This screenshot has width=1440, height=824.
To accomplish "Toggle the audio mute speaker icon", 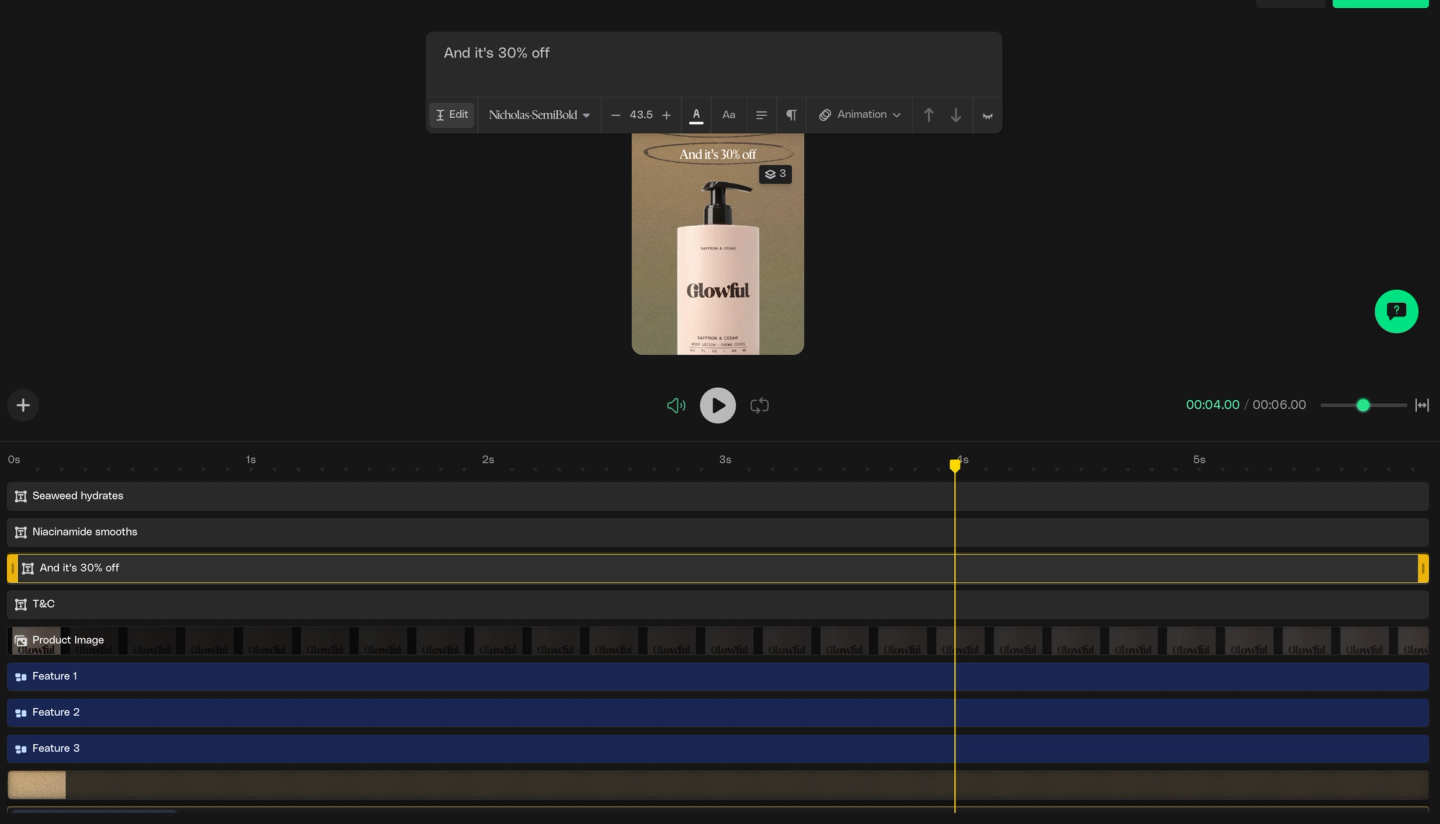I will click(676, 405).
